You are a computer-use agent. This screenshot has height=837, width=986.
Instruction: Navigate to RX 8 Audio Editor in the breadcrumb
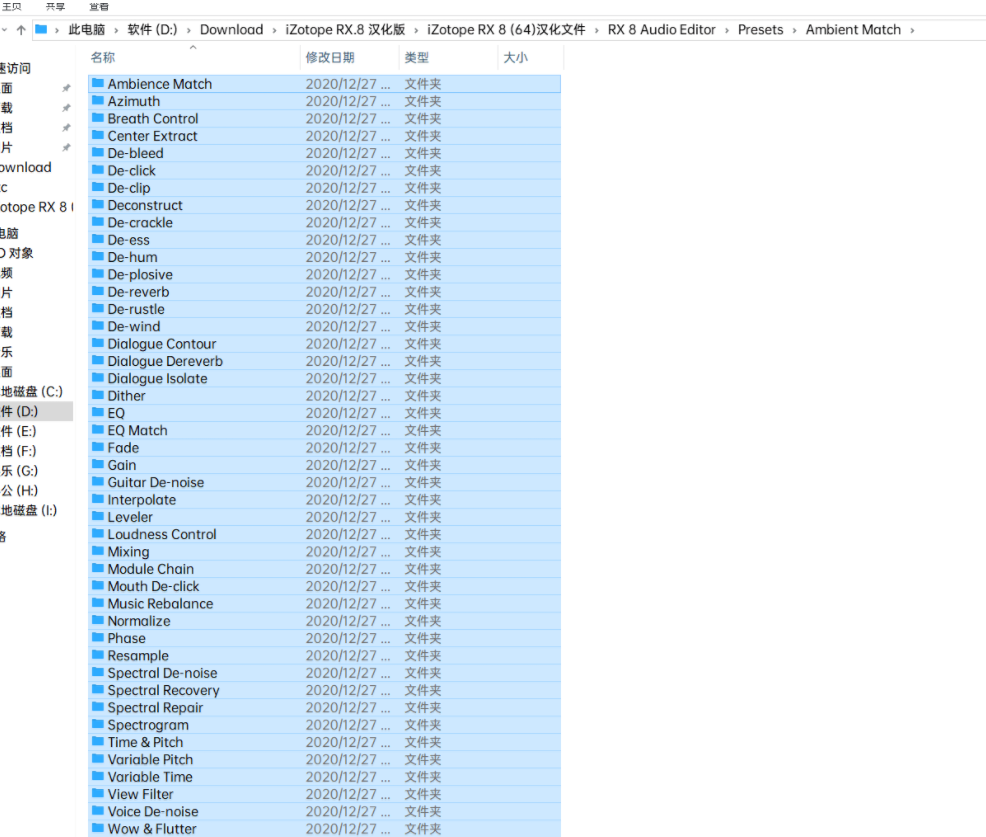coord(661,30)
